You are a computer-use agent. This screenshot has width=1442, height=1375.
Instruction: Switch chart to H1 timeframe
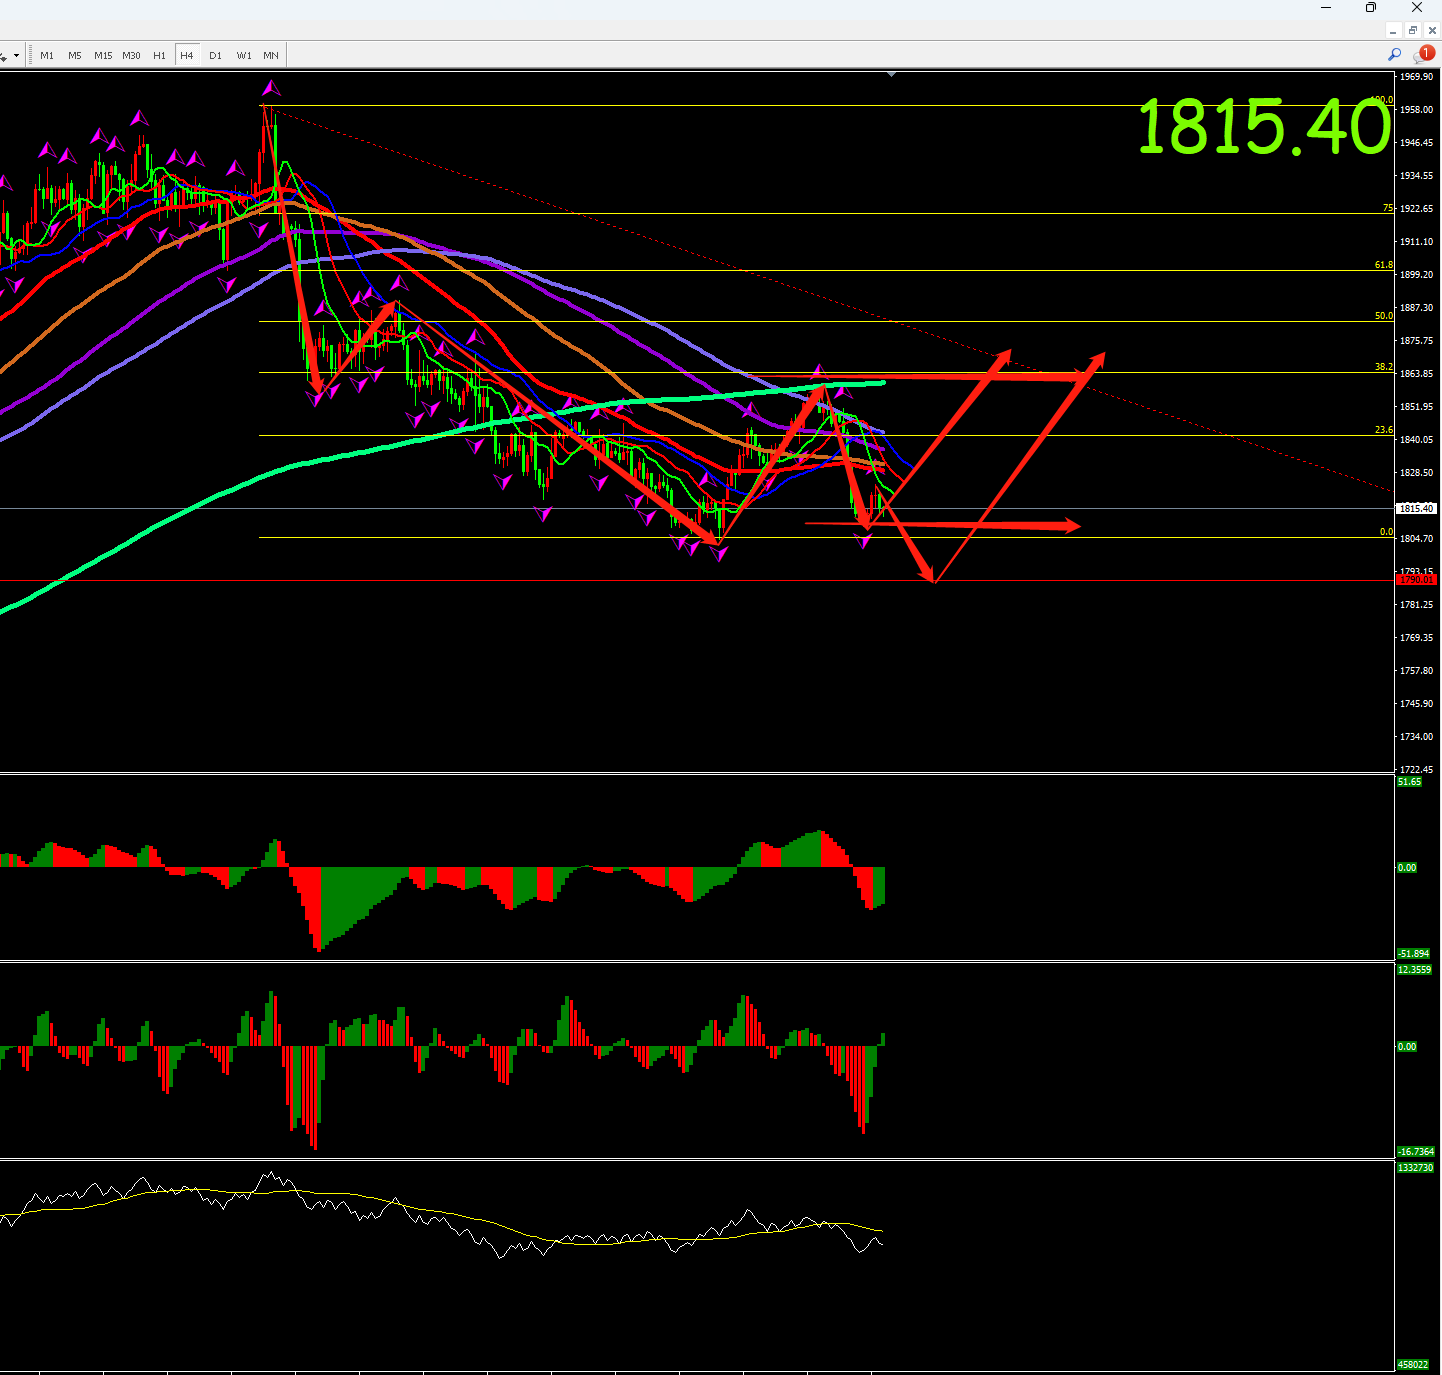click(x=159, y=55)
